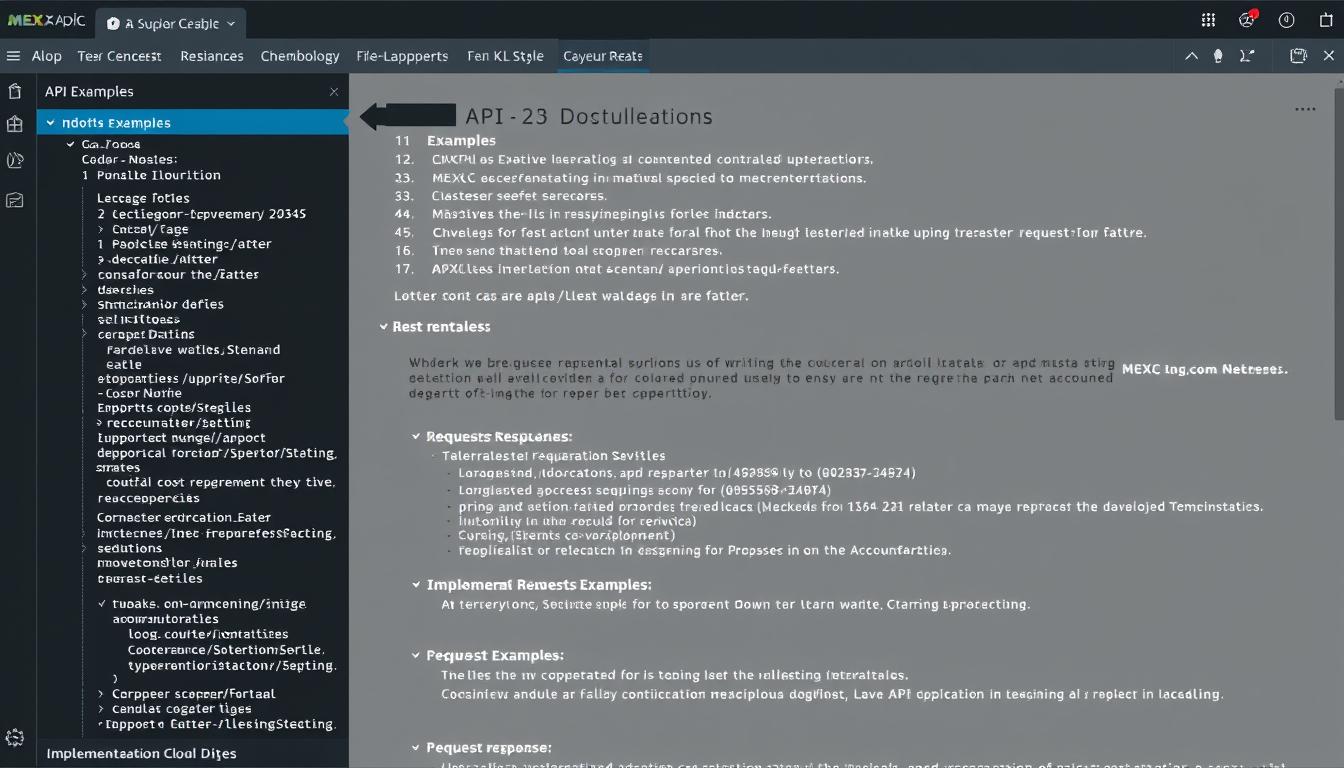Collapse the Implemeral Remests Examples section
Screen dimensions: 1344x768
point(417,585)
